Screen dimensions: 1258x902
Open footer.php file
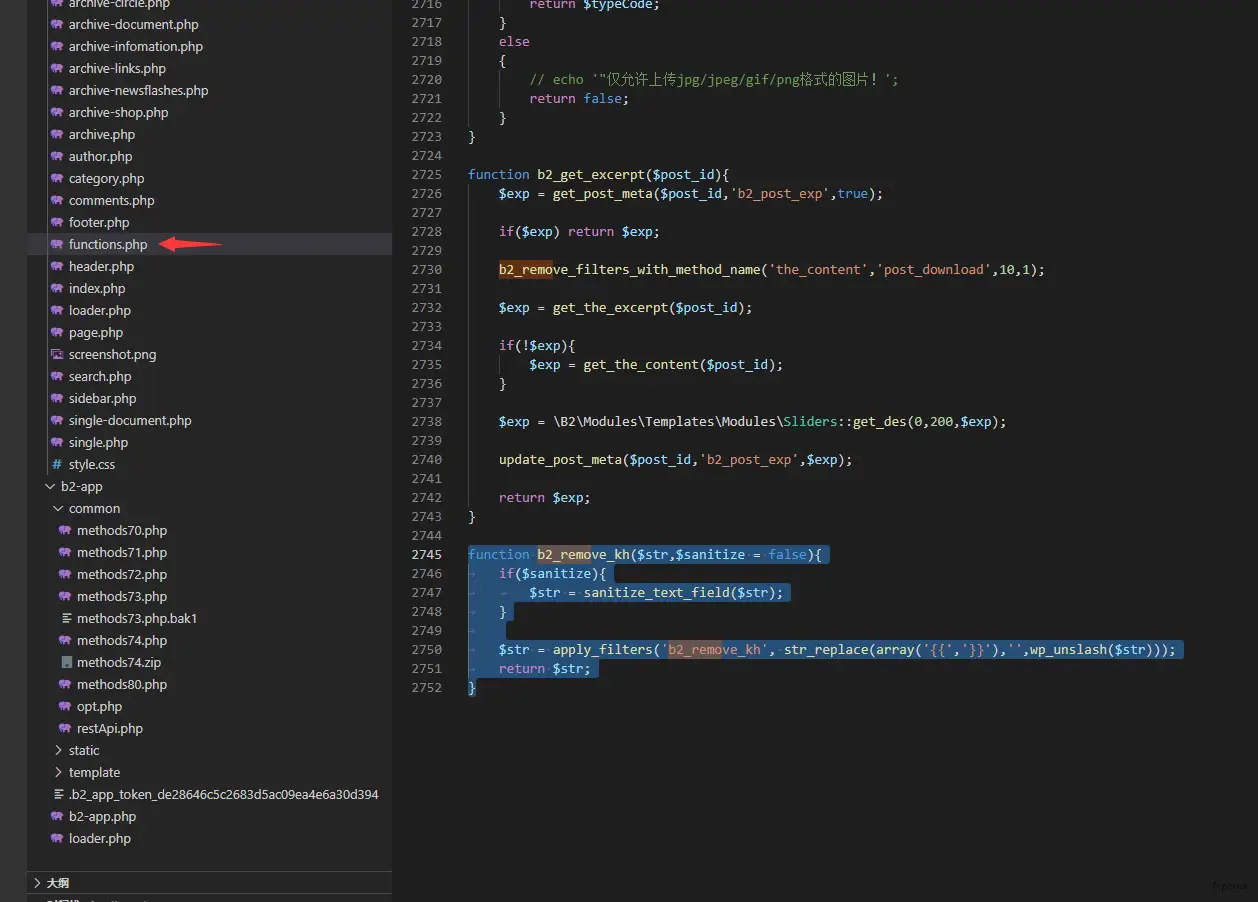pos(99,222)
